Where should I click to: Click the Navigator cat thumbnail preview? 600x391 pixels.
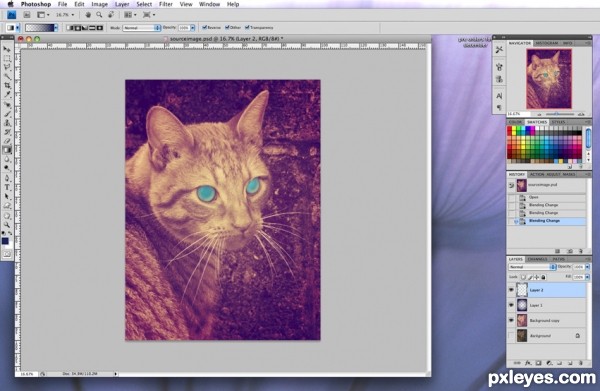(x=549, y=79)
